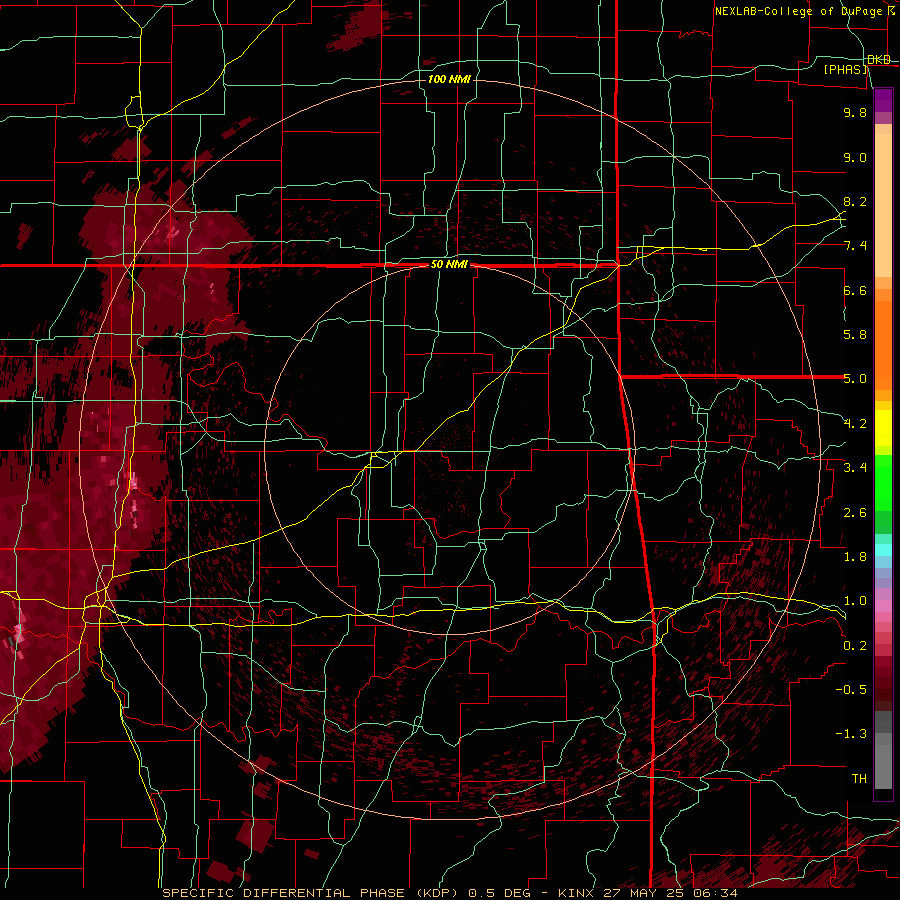
Task: Click the TH threshold label on the scale
Action: click(859, 779)
